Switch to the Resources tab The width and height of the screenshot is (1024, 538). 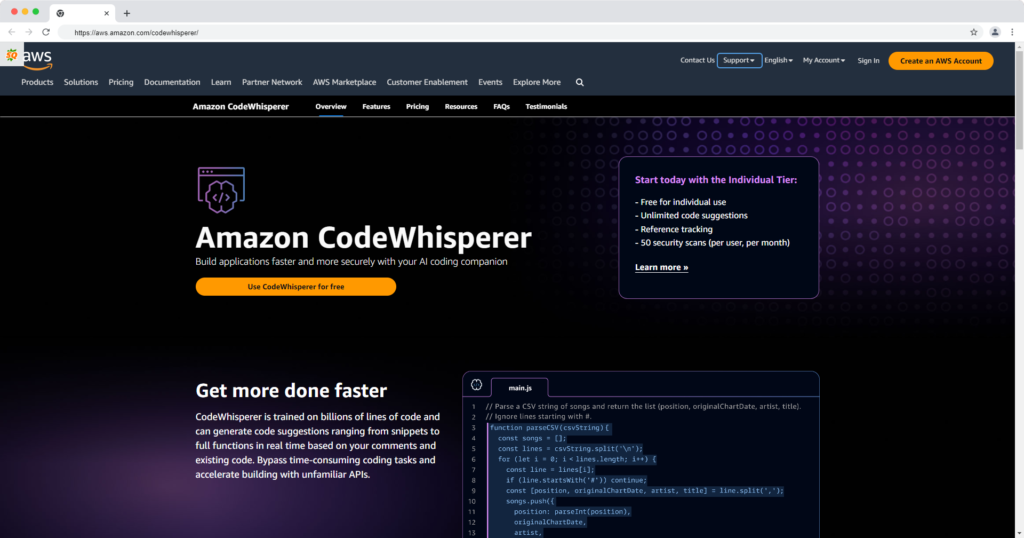[461, 106]
